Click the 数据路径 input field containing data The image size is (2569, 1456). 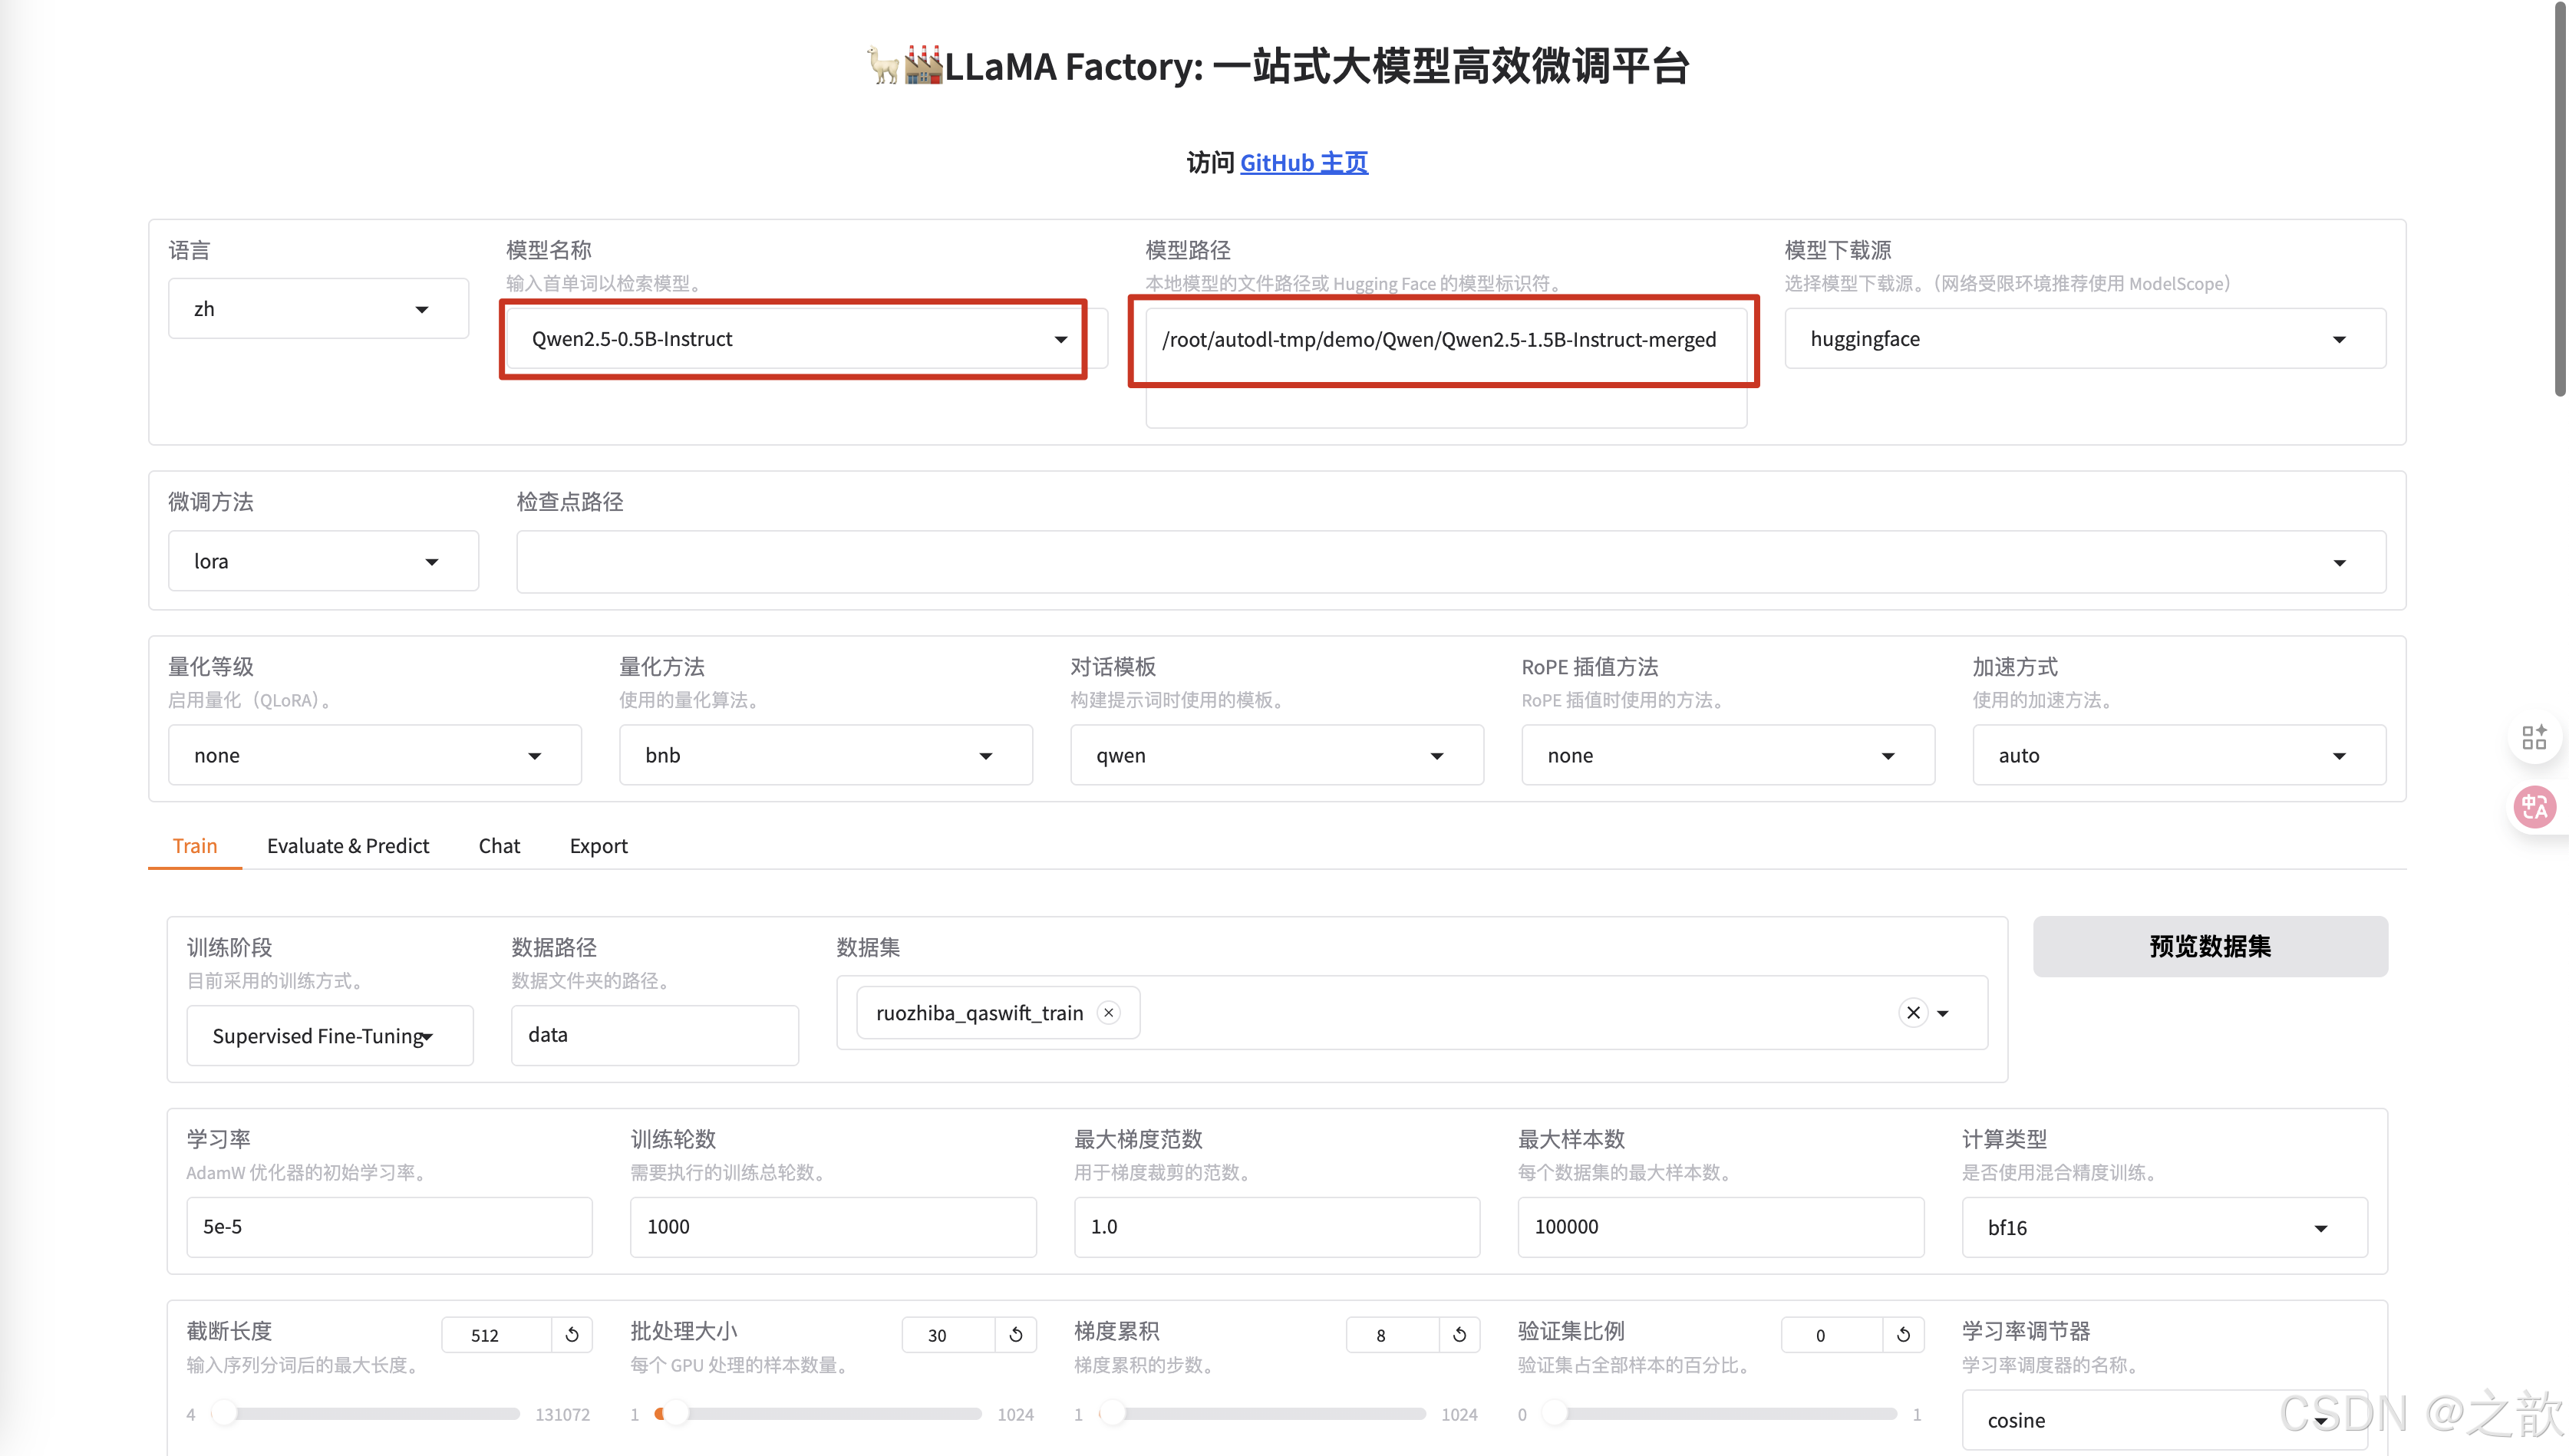tap(655, 1035)
